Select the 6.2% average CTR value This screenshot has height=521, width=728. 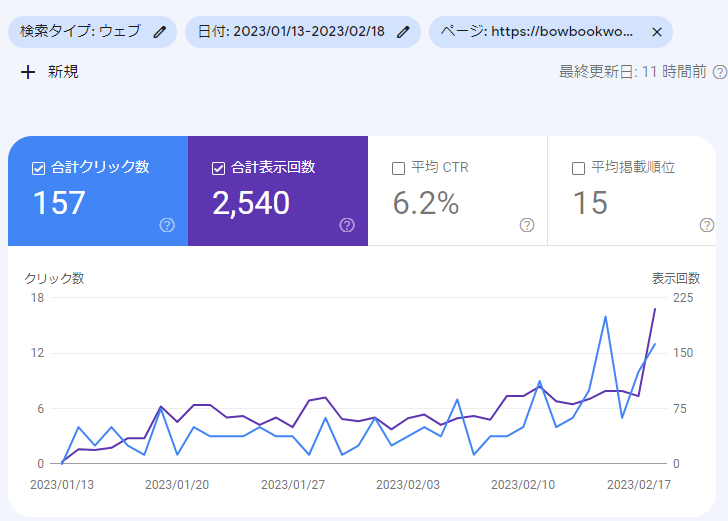pos(426,203)
